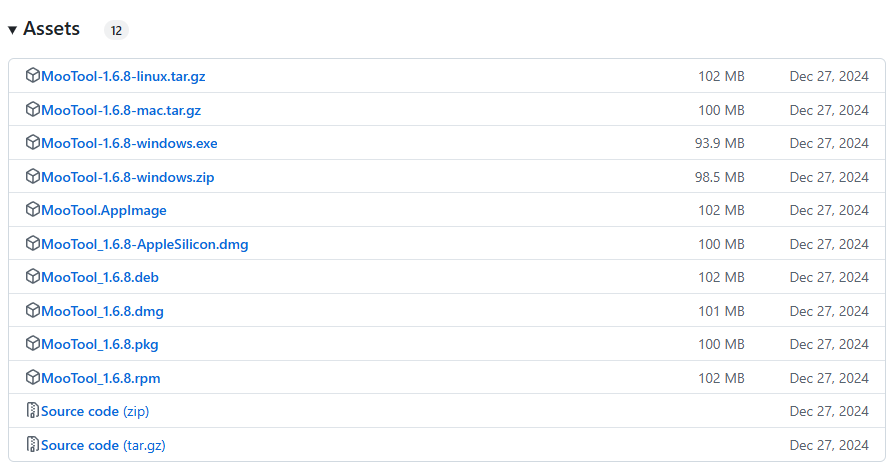Click zip file icon beside Source code (tar.gz)
Screen dimensions: 891x469
pos(33,445)
